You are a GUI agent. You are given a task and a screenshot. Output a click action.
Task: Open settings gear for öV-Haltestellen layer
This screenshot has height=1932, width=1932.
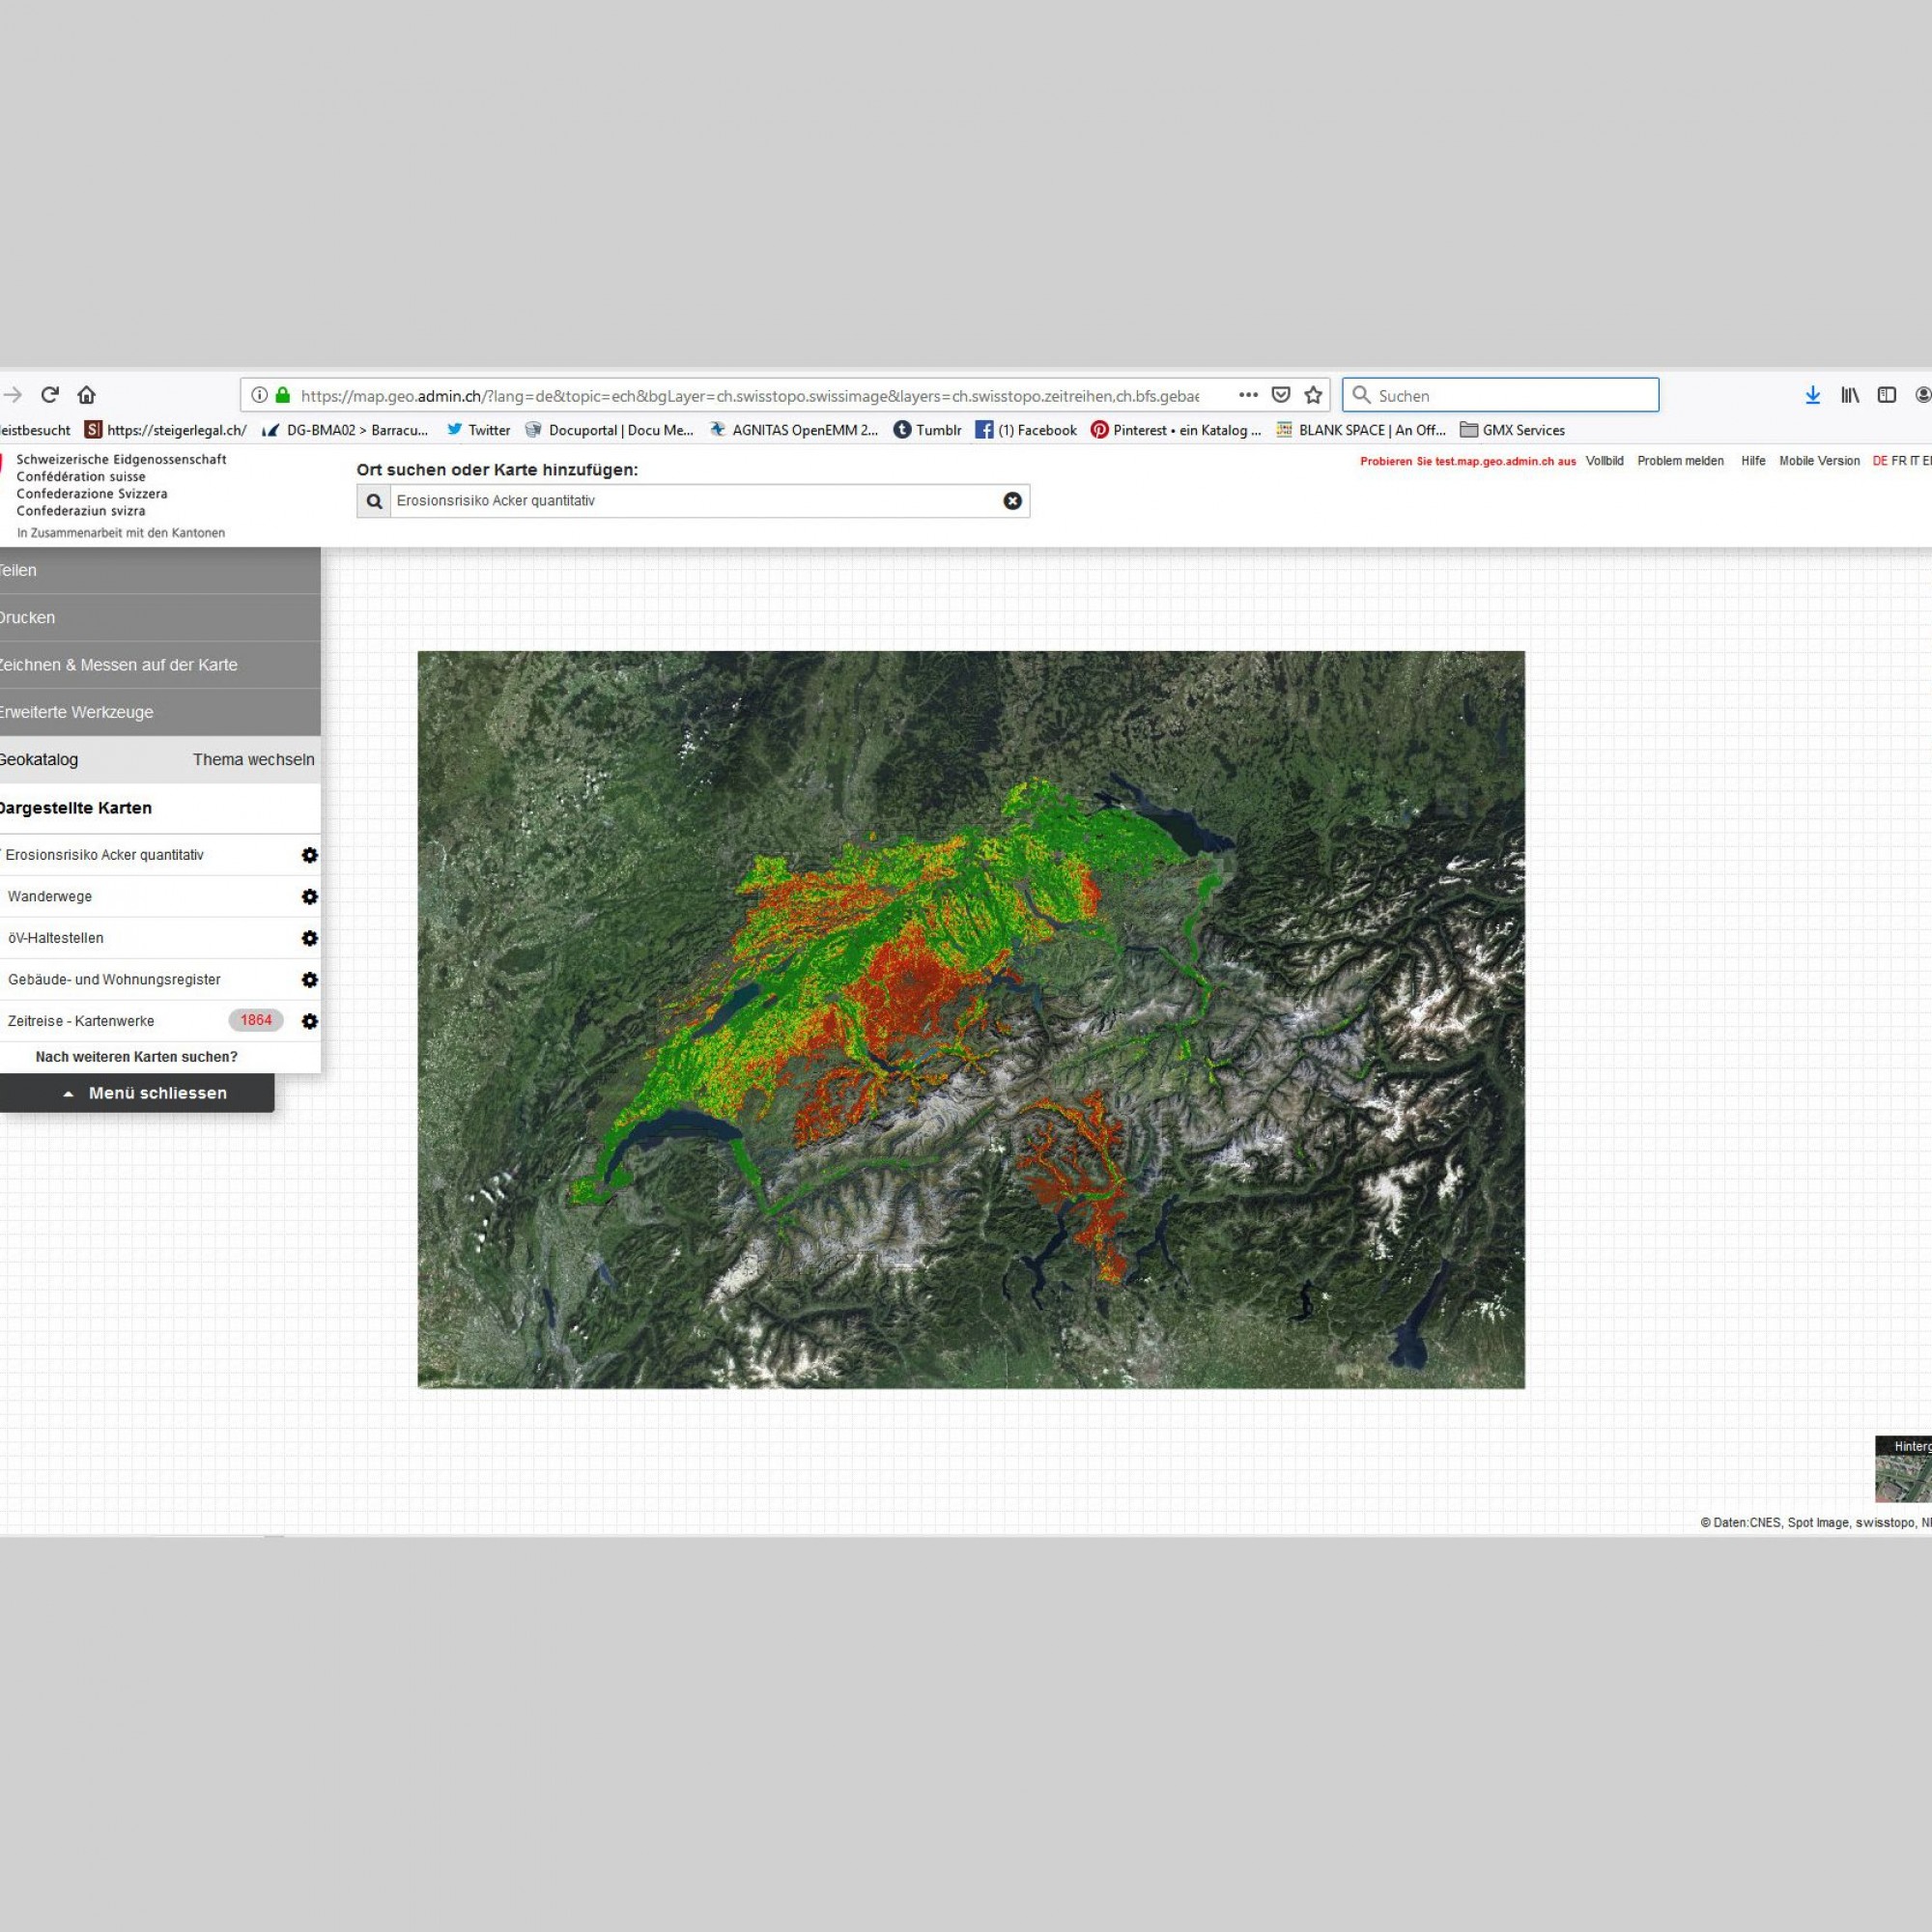[310, 938]
